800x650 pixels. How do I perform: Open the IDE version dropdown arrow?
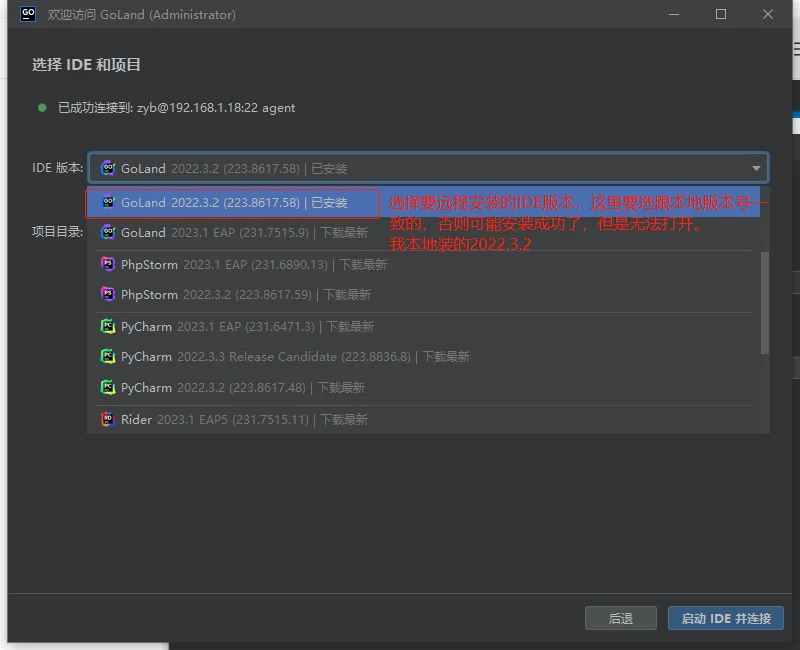click(756, 168)
